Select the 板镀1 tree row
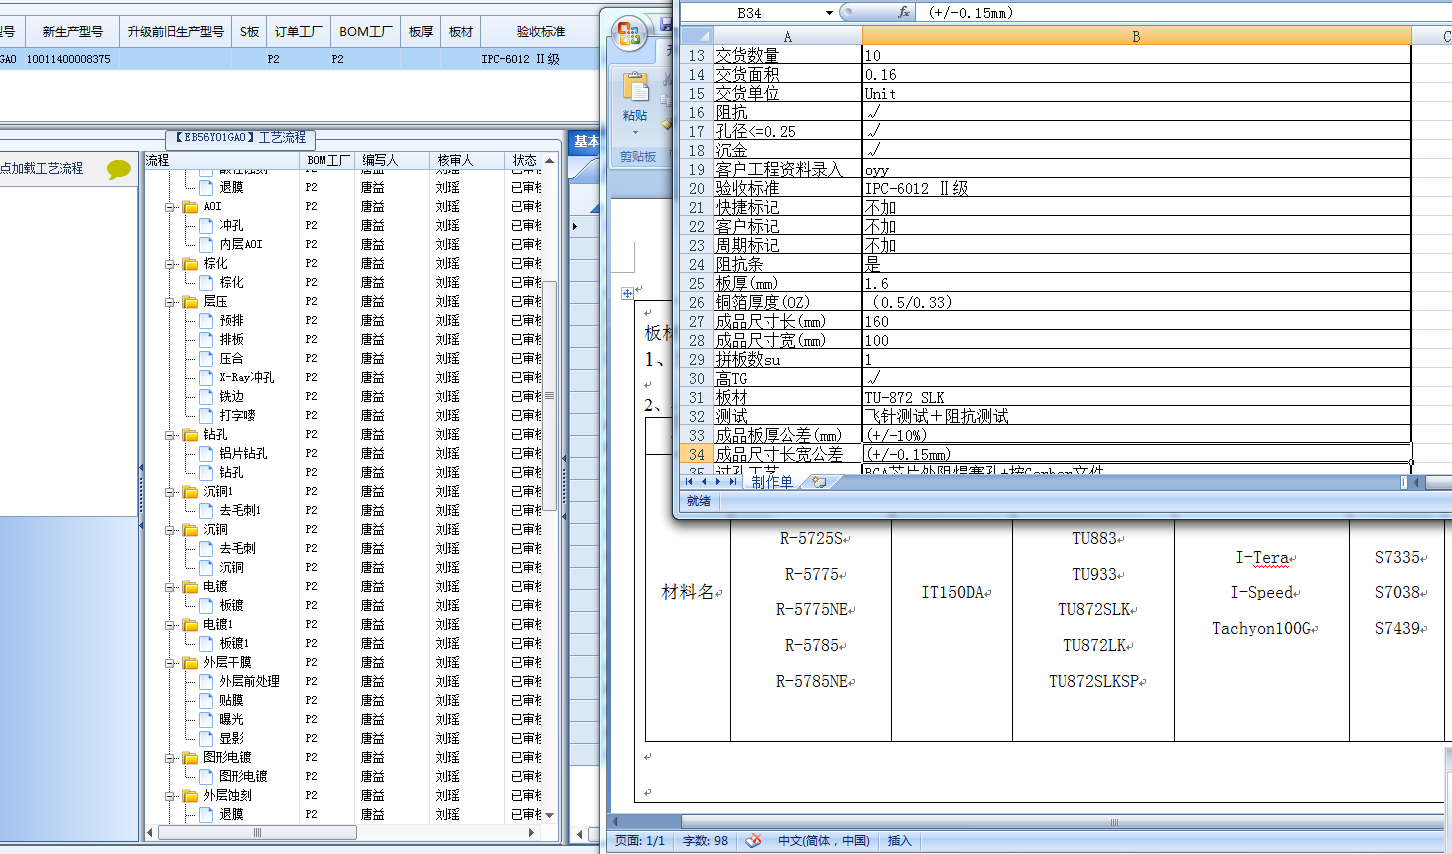1452x854 pixels. pyautogui.click(x=343, y=644)
